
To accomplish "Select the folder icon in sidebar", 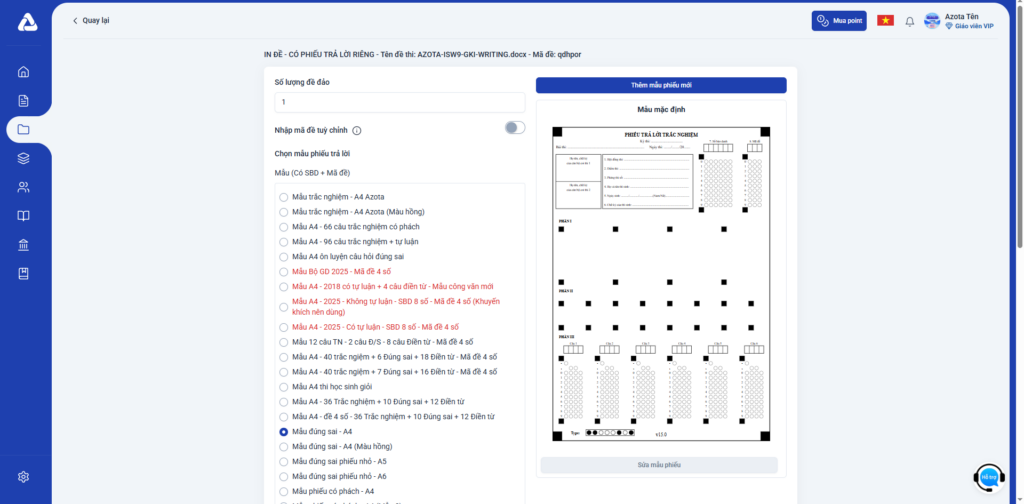I will tap(24, 129).
